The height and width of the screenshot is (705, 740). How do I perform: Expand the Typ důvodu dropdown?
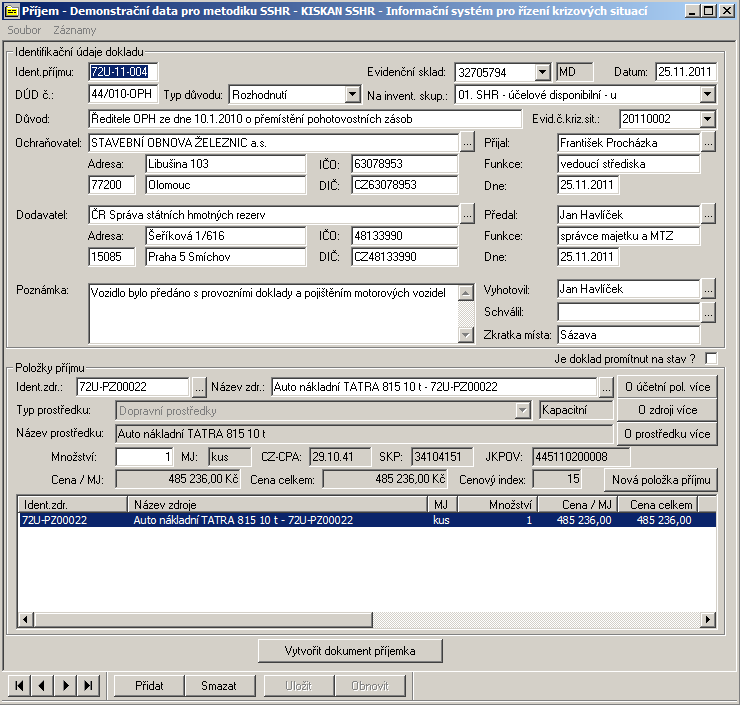pyautogui.click(x=352, y=95)
